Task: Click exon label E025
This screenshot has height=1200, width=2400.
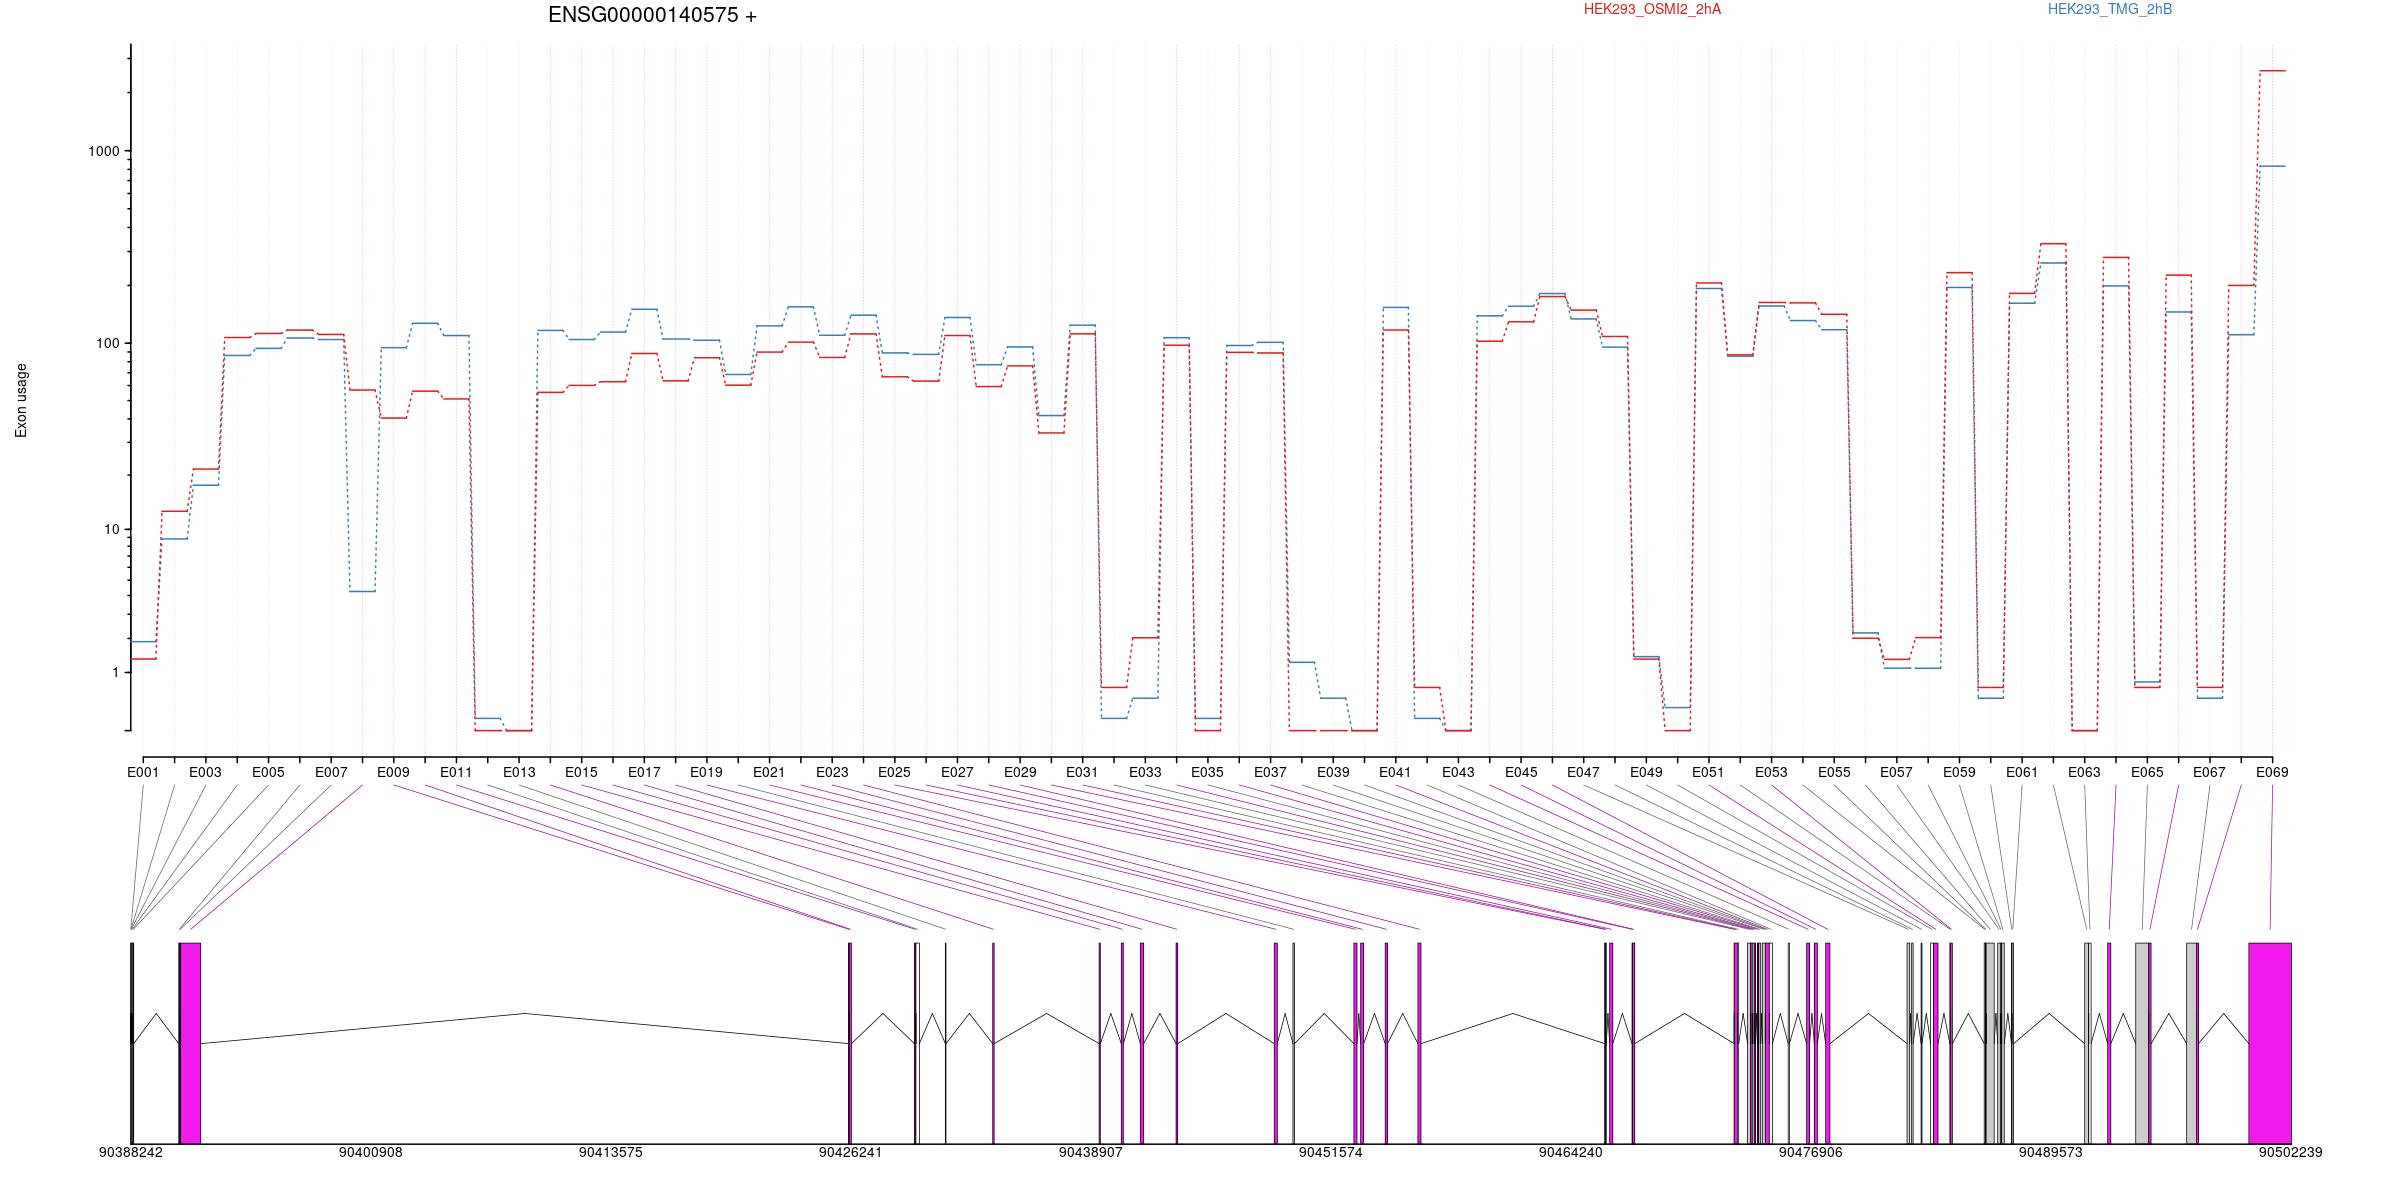Action: 894,772
